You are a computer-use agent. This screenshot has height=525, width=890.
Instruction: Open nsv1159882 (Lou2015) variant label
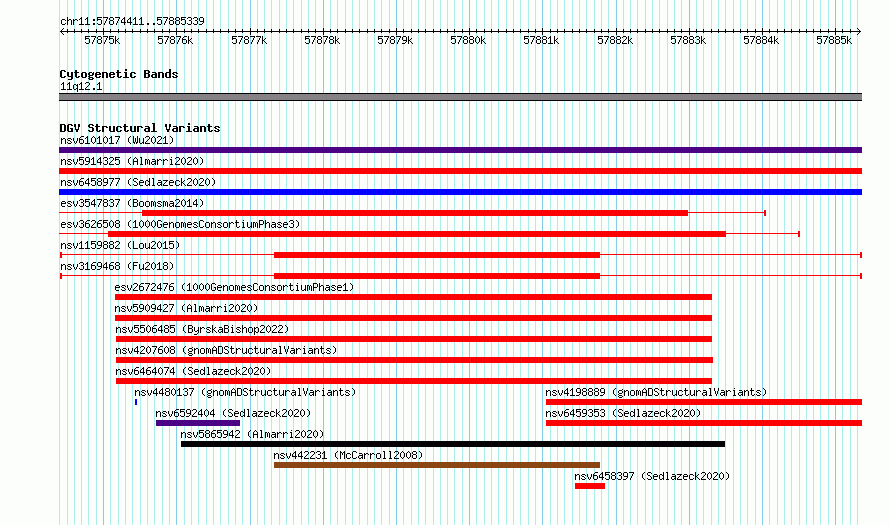(x=120, y=245)
